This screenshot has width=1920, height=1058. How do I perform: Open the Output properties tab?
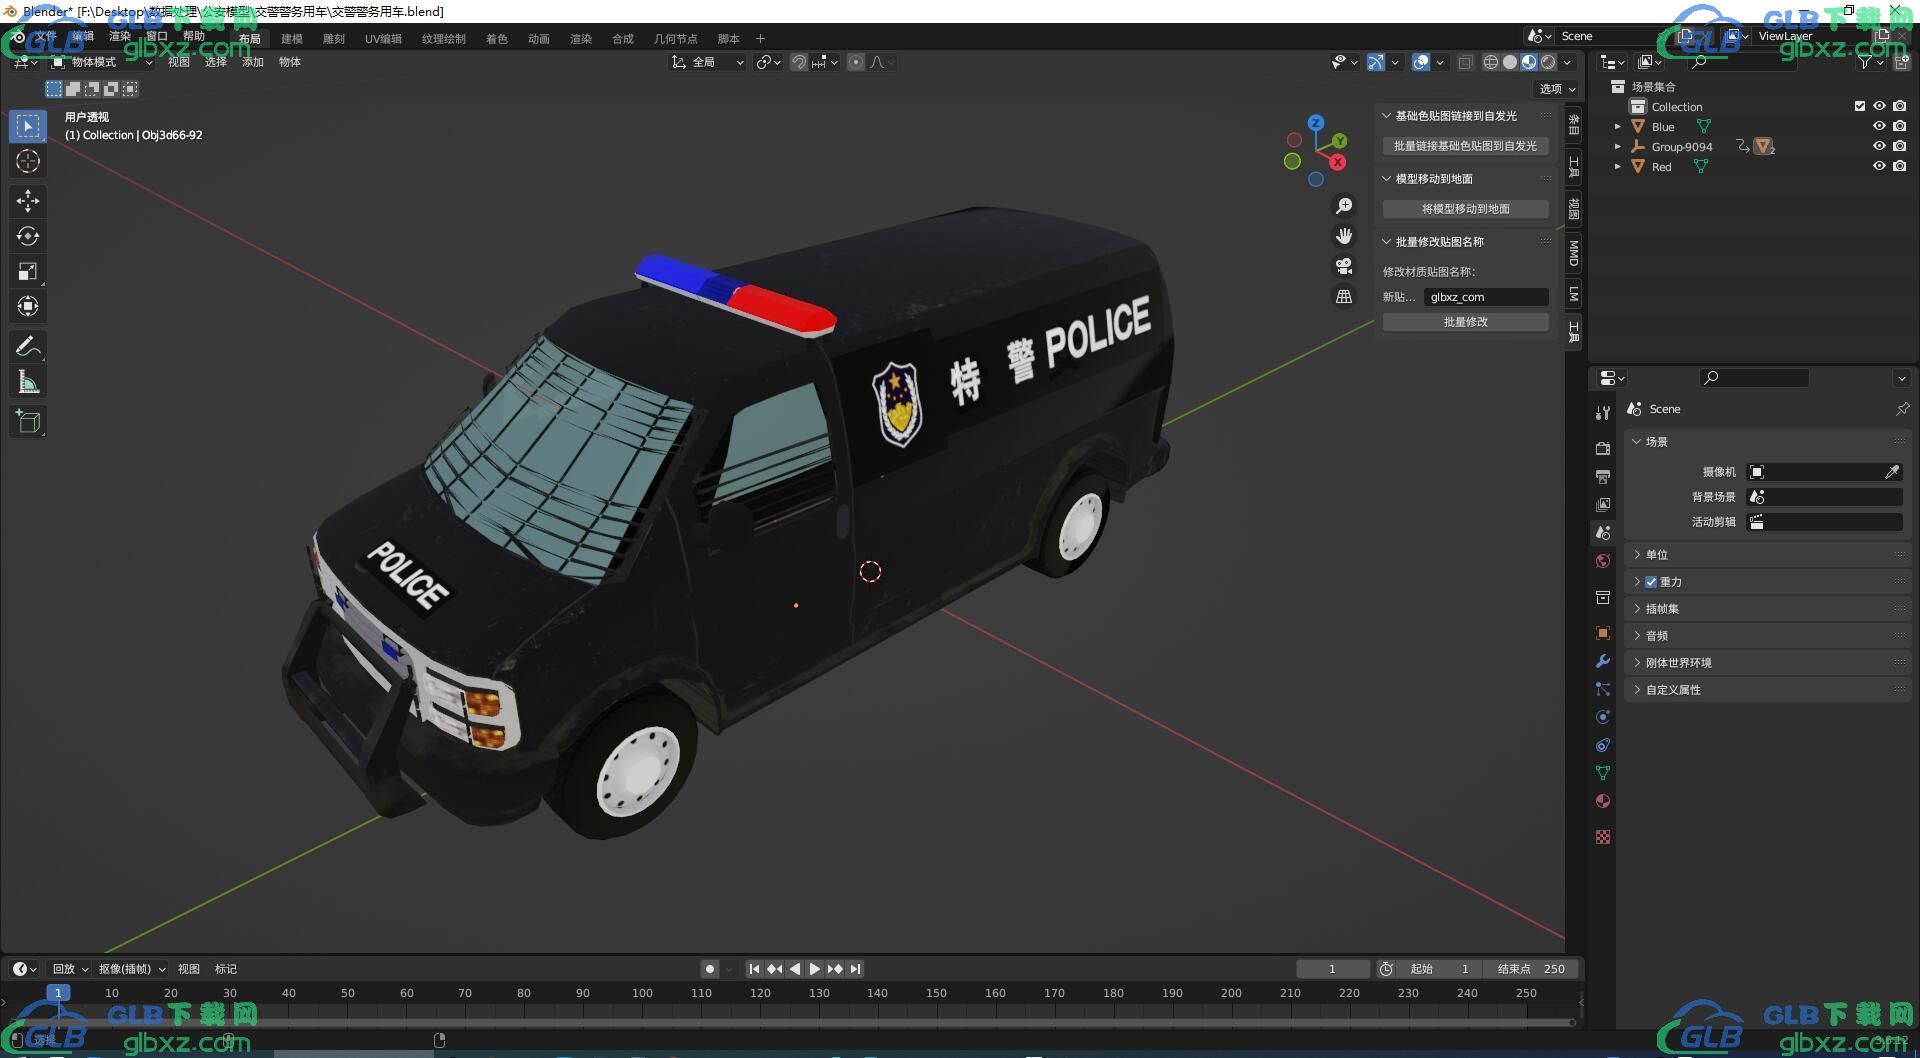[x=1603, y=476]
